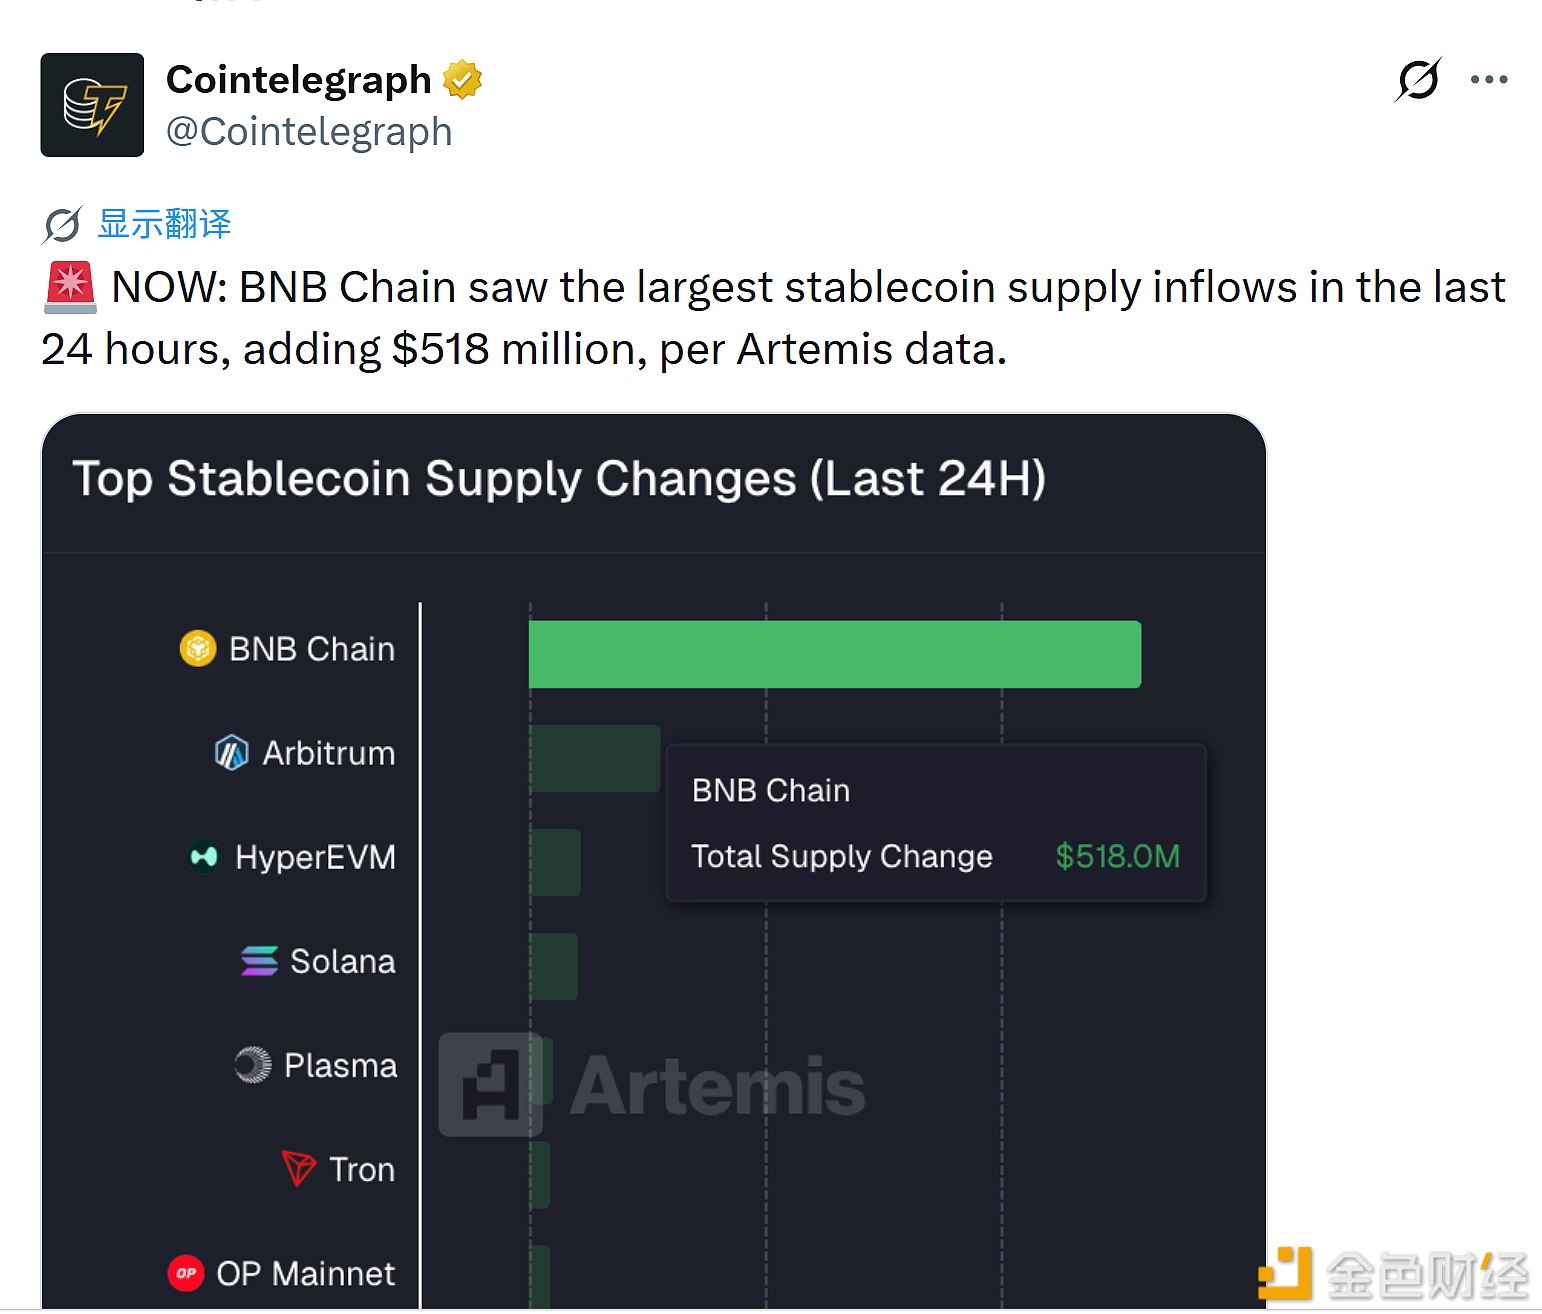The height and width of the screenshot is (1314, 1542).
Task: Click the HyperEVM logo icon
Action: [x=204, y=857]
